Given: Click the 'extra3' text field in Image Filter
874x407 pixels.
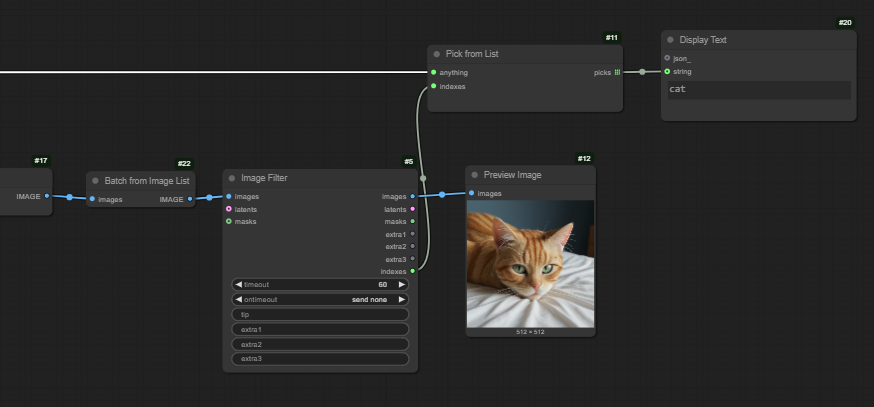Looking at the screenshot, I should [x=320, y=358].
